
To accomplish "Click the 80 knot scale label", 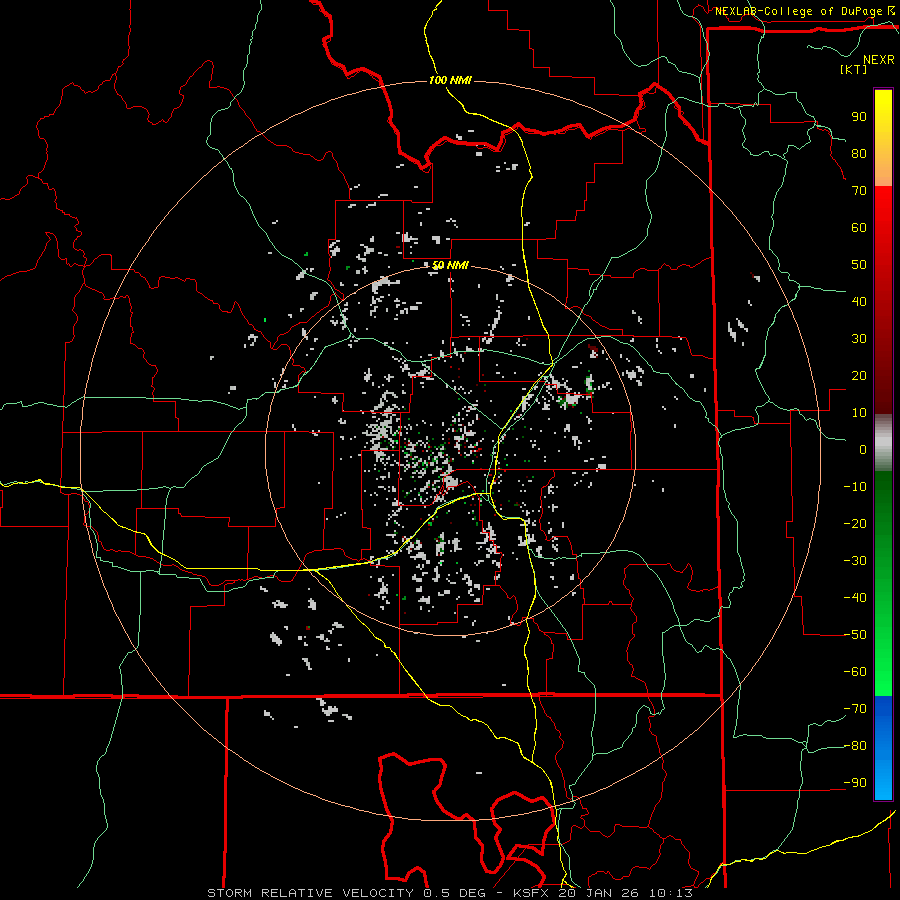I will [x=859, y=154].
